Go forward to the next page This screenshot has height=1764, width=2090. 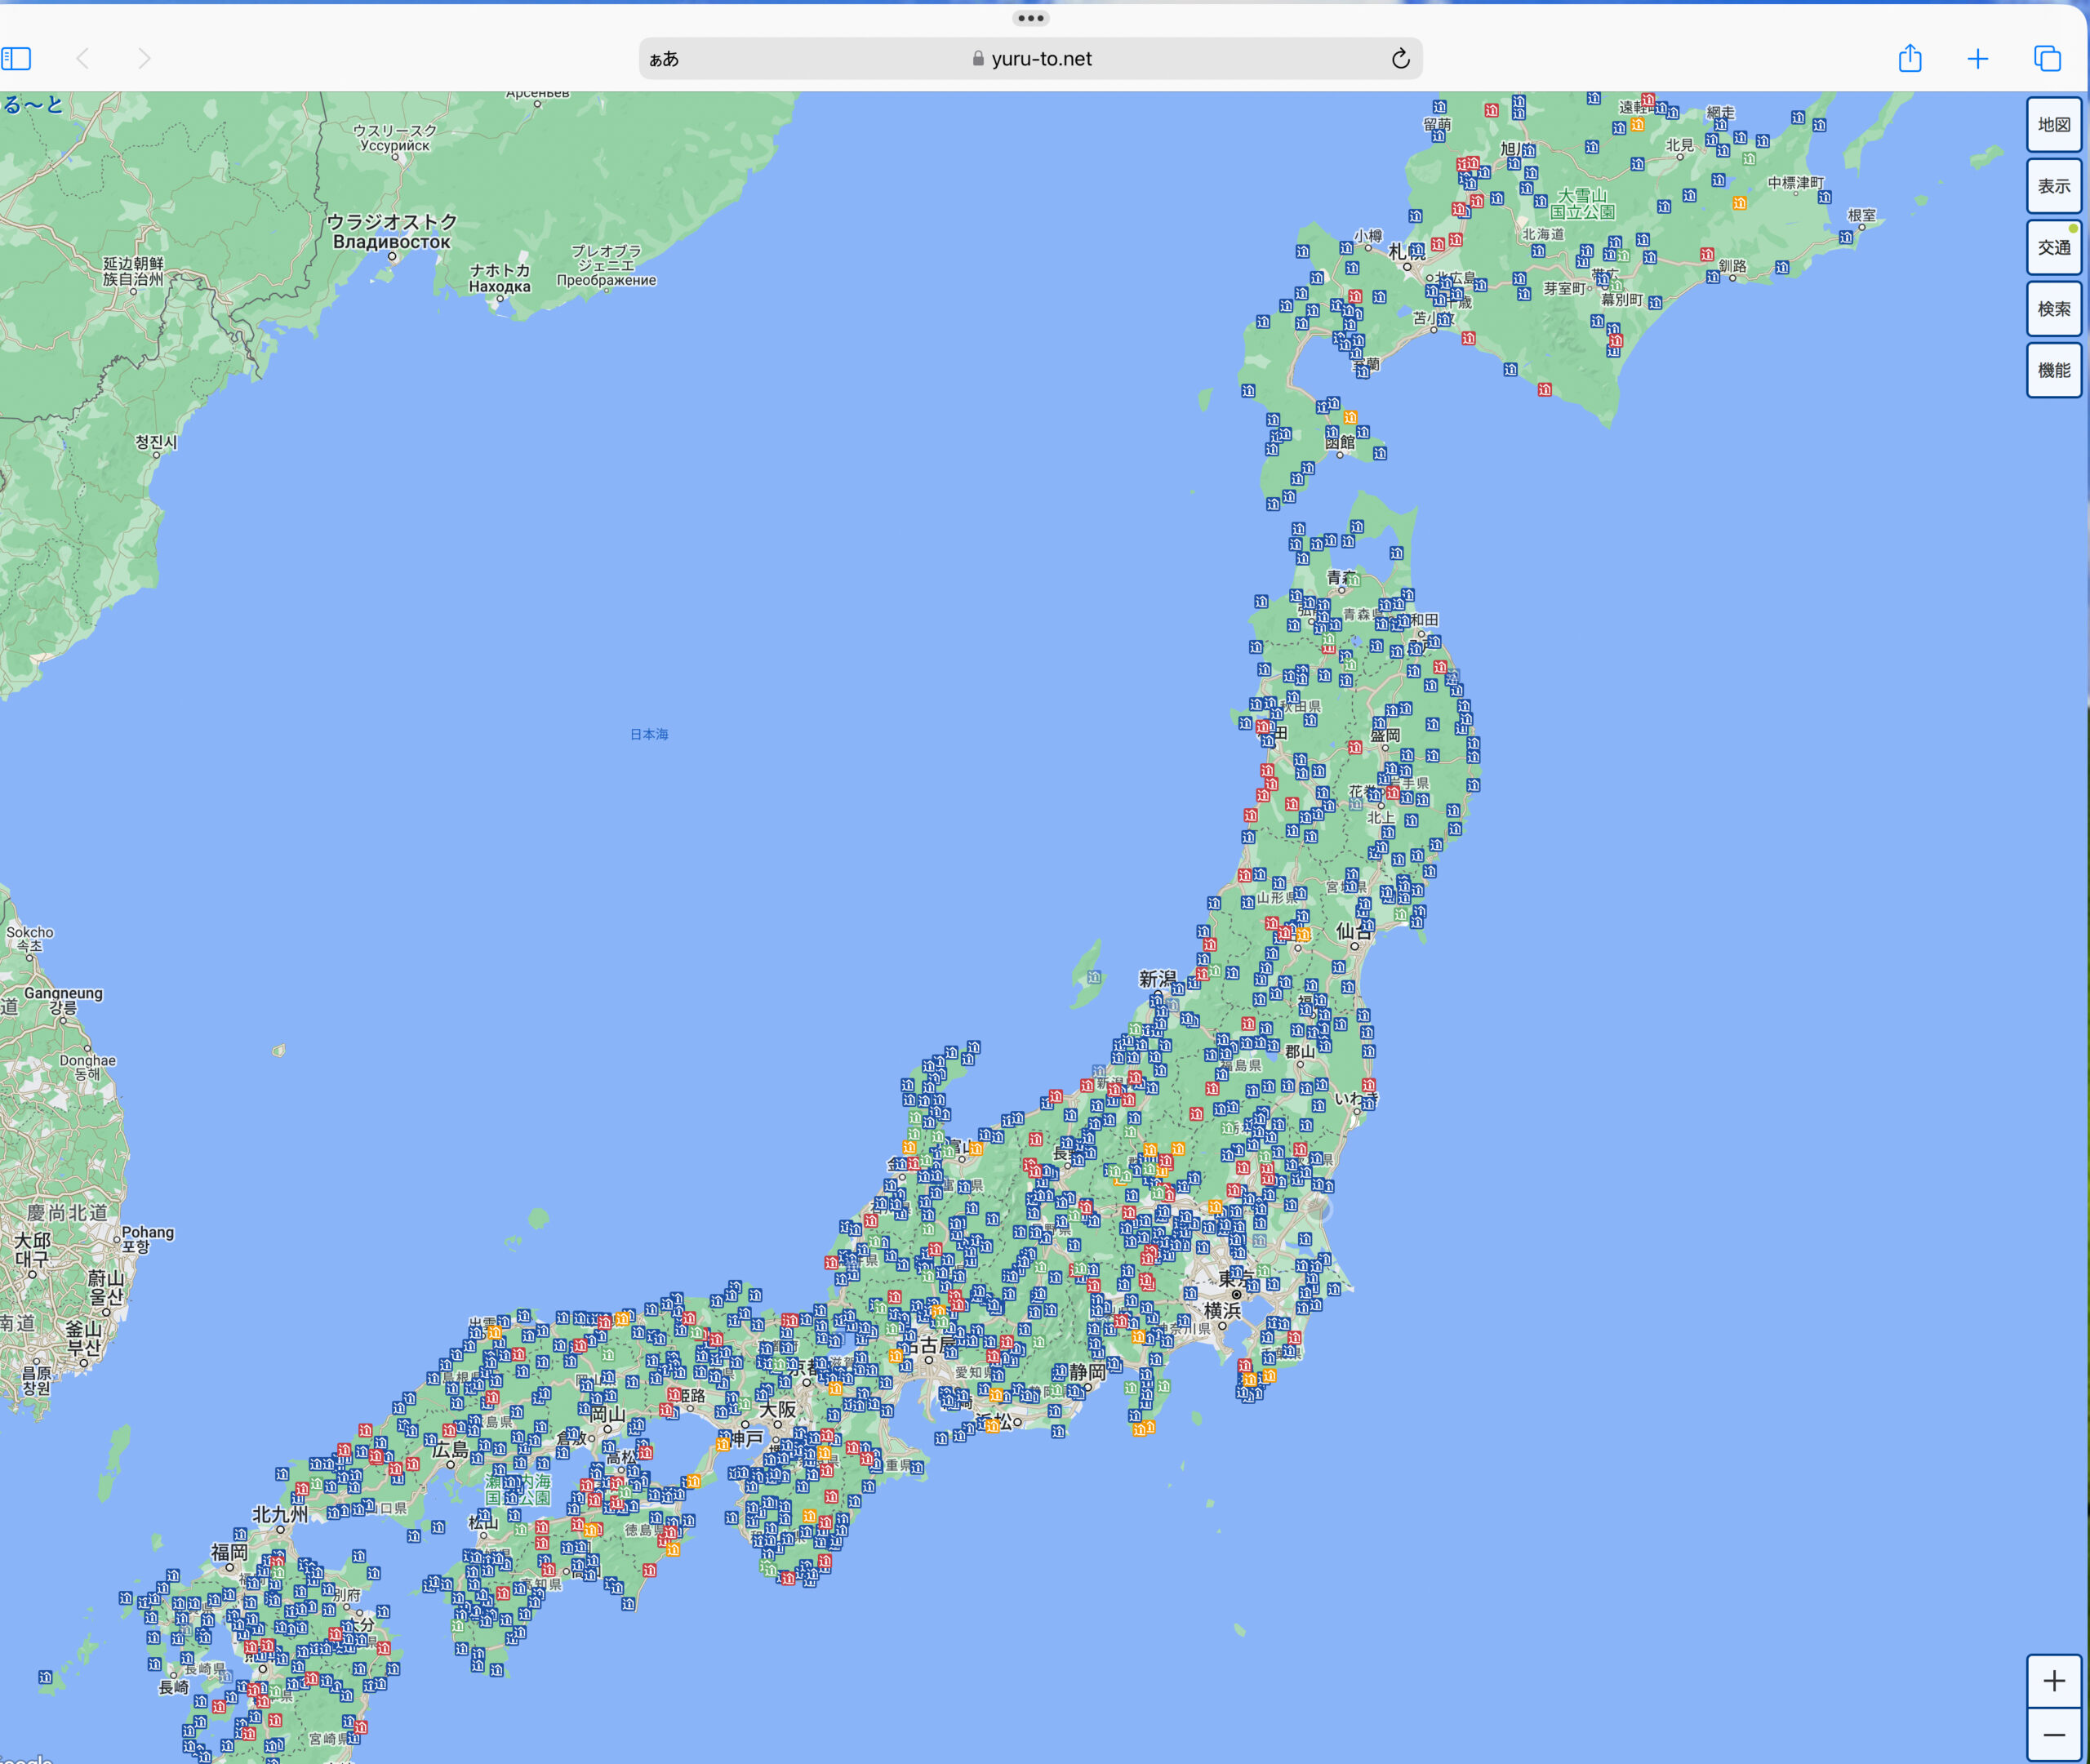point(144,59)
